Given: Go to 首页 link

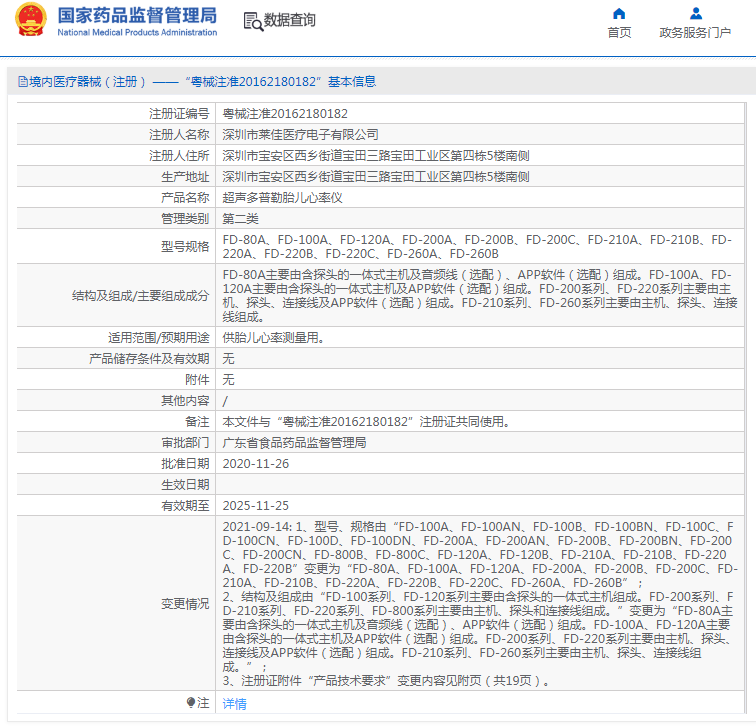Looking at the screenshot, I should pyautogui.click(x=619, y=32).
